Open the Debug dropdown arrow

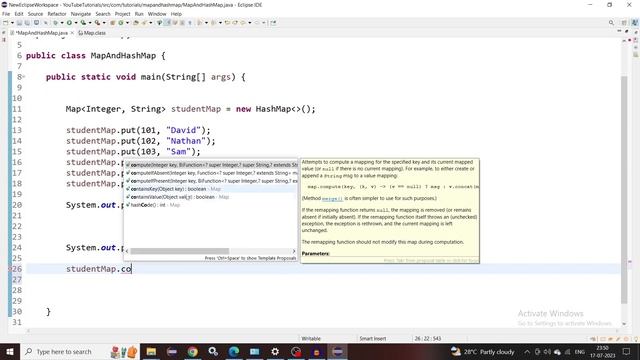tap(62, 23)
